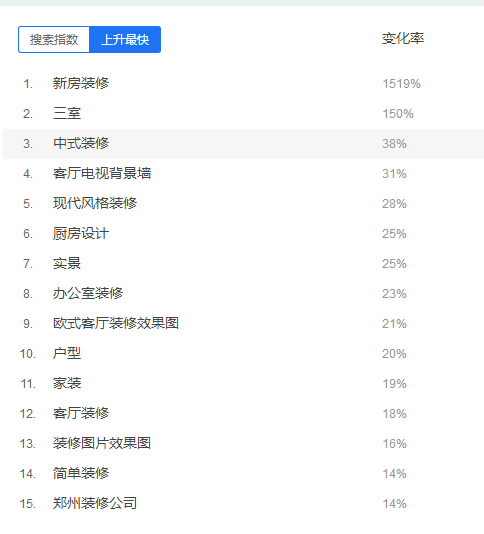This screenshot has width=484, height=534.
Task: Open the 实景 keyword
Action: pyautogui.click(x=67, y=263)
